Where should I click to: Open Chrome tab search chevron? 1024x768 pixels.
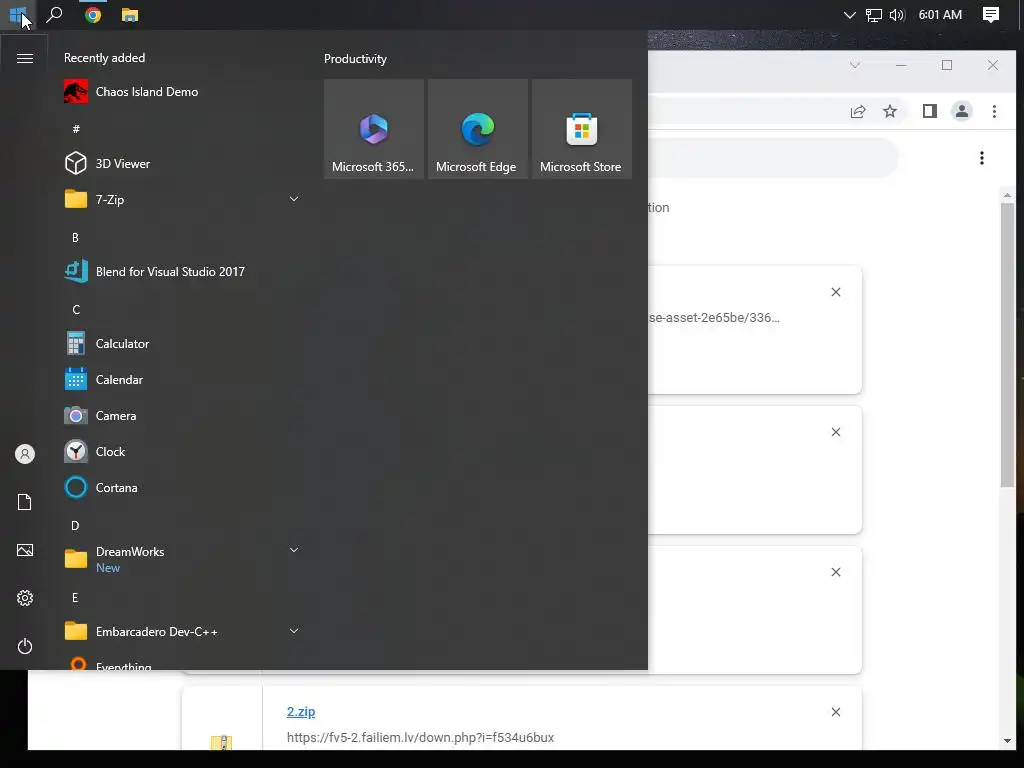854,65
